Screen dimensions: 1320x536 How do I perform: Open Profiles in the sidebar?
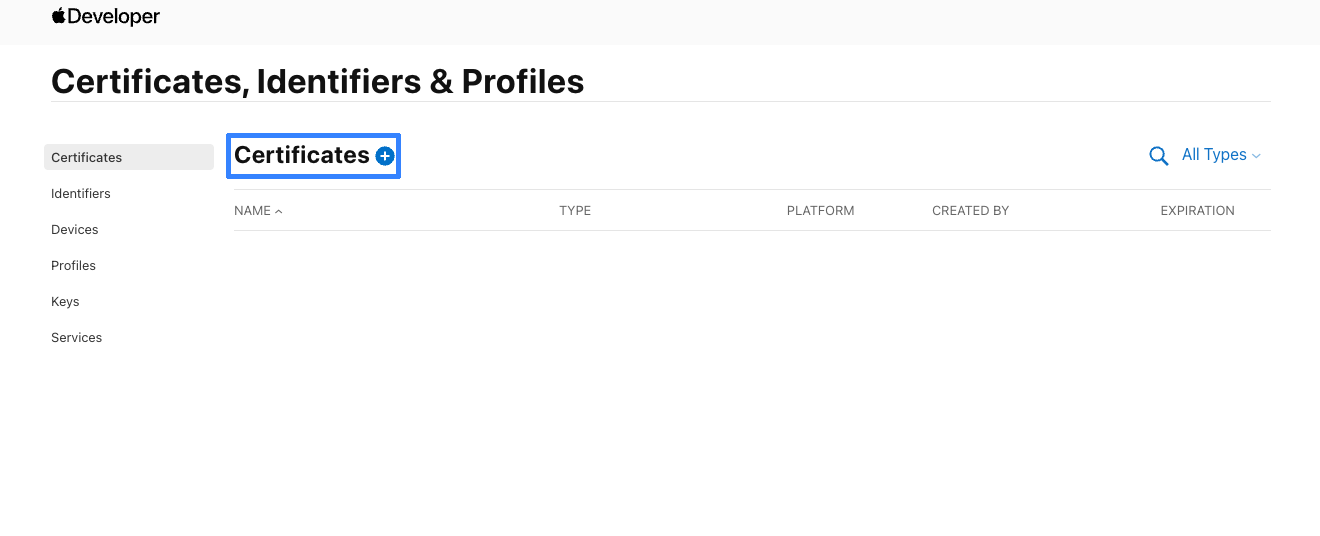click(x=74, y=265)
